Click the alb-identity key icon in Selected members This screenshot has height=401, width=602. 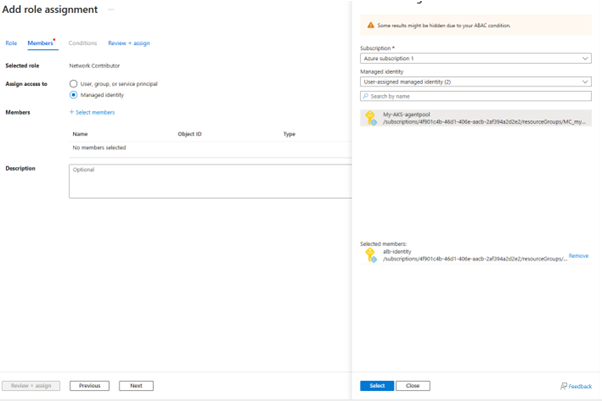(371, 255)
